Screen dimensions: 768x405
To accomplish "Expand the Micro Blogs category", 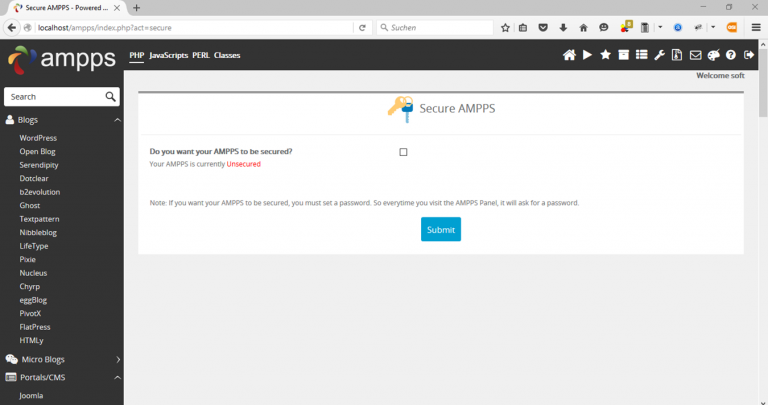I will click(x=117, y=359).
